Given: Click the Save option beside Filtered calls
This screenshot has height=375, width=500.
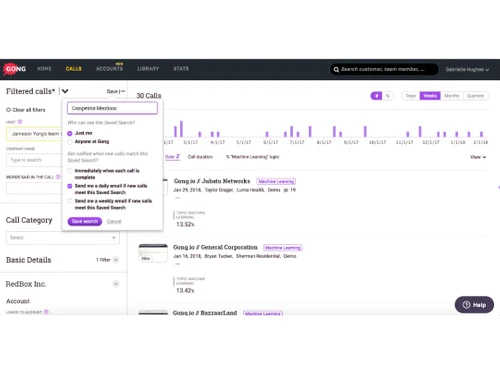Looking at the screenshot, I should pos(112,91).
